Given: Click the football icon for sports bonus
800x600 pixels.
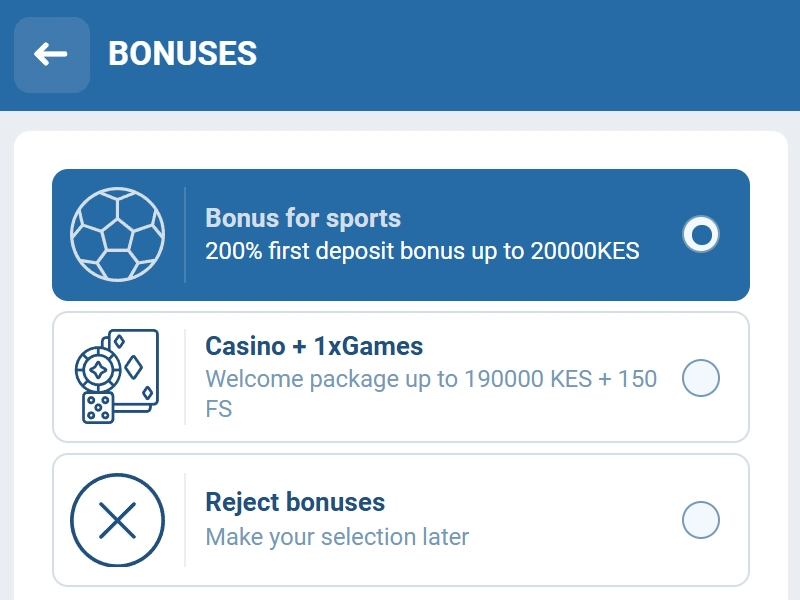Looking at the screenshot, I should pos(117,233).
